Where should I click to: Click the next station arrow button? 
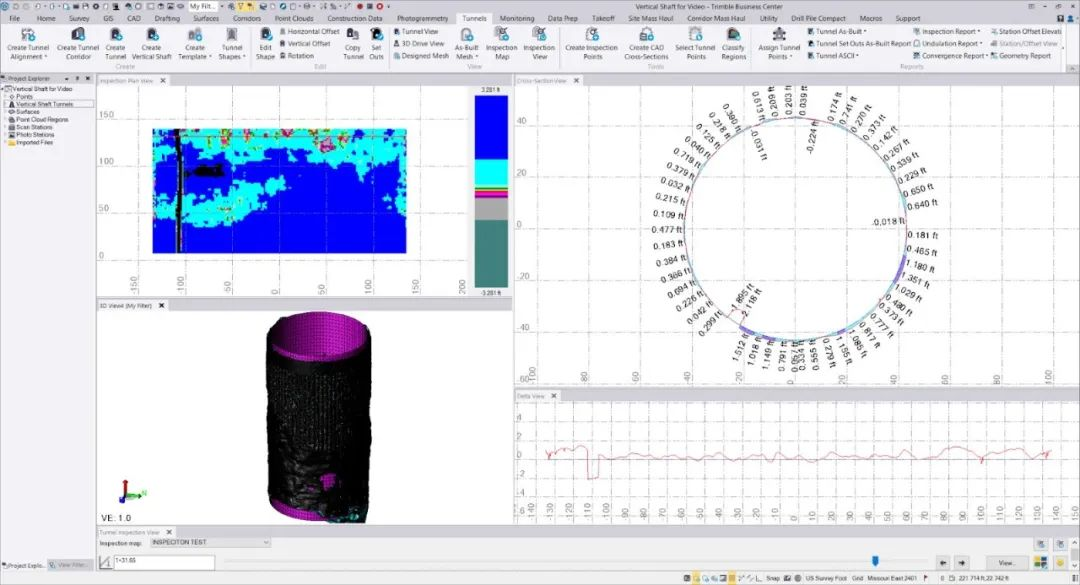[962, 563]
